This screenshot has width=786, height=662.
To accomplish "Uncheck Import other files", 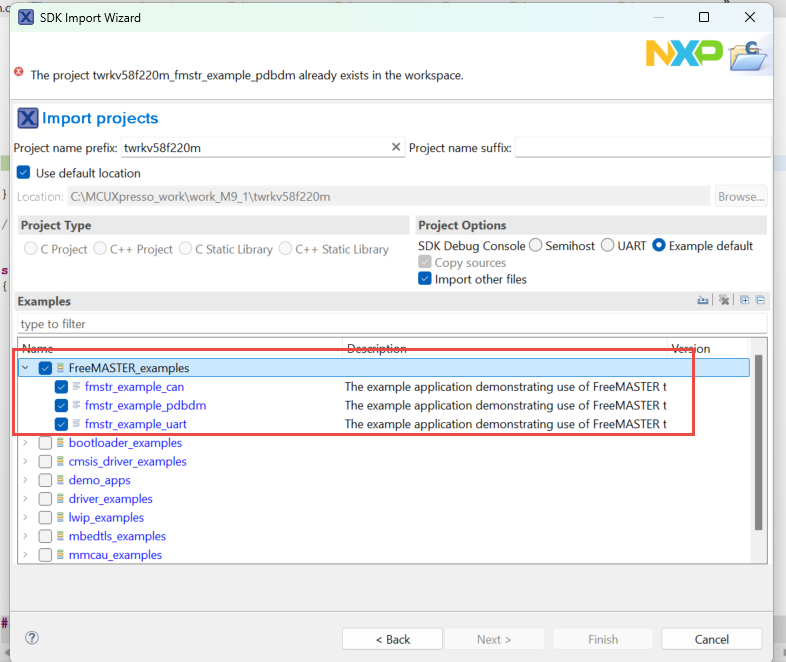I will (425, 279).
